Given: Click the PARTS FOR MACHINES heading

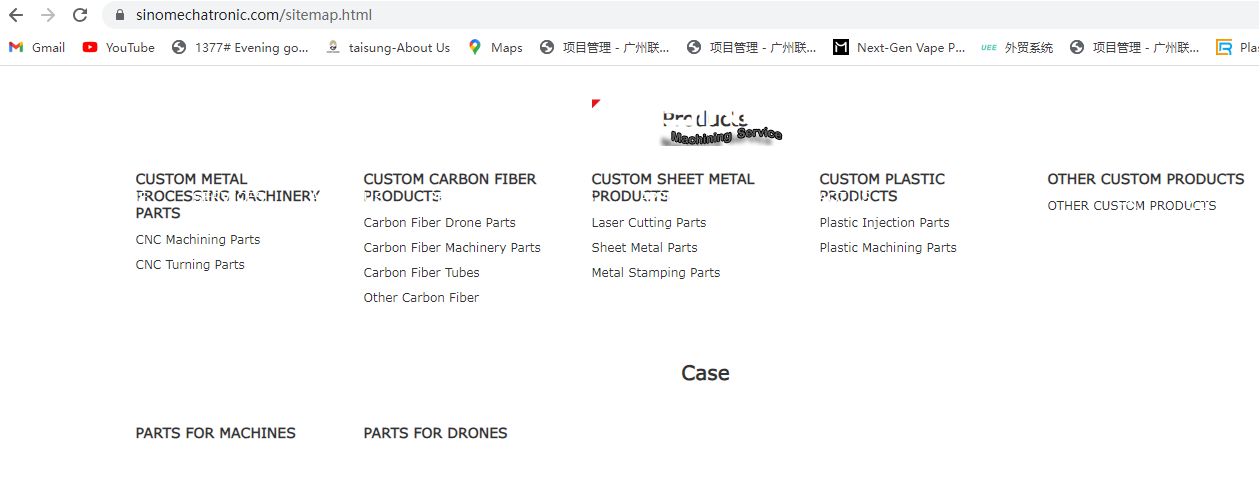Looking at the screenshot, I should pyautogui.click(x=216, y=433).
